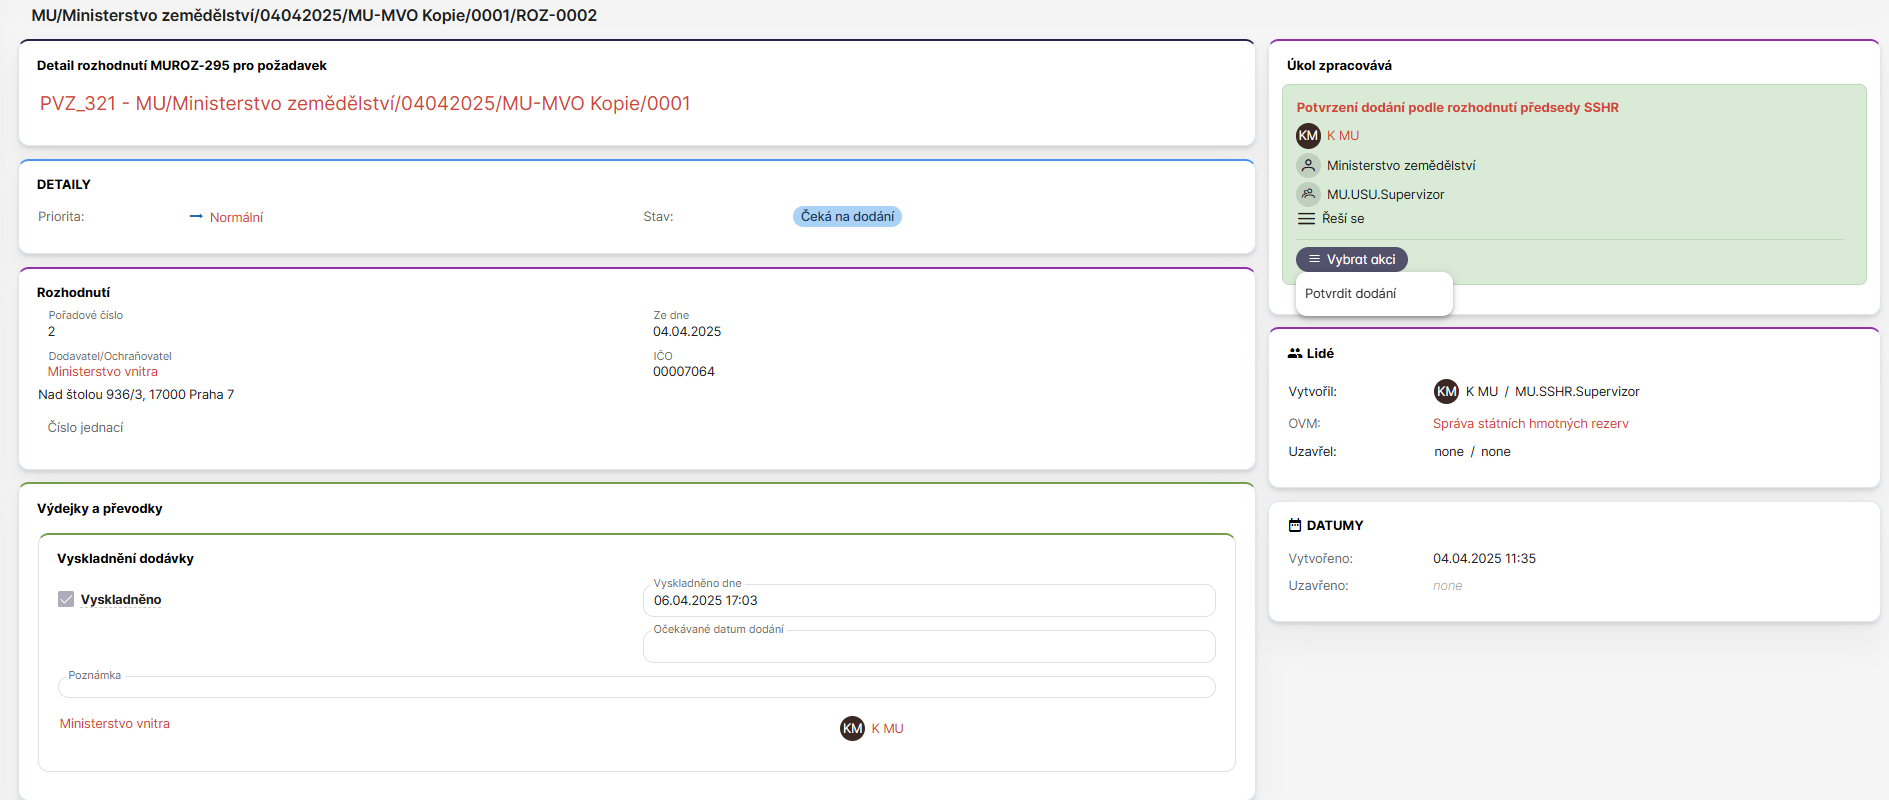Click KM avatar under Vyskladnění dodávky
Screen dimensions: 1889x800
(x=852, y=729)
